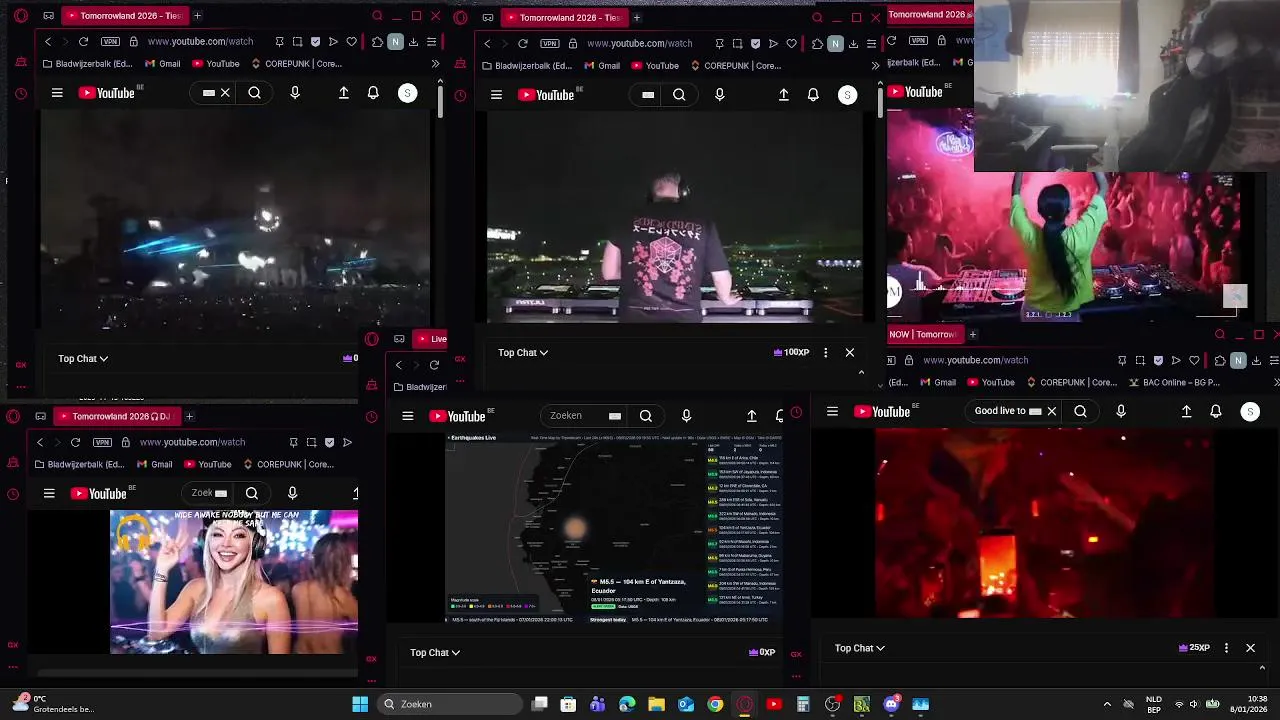Open account avatar S in laser-show video window

[x=407, y=93]
